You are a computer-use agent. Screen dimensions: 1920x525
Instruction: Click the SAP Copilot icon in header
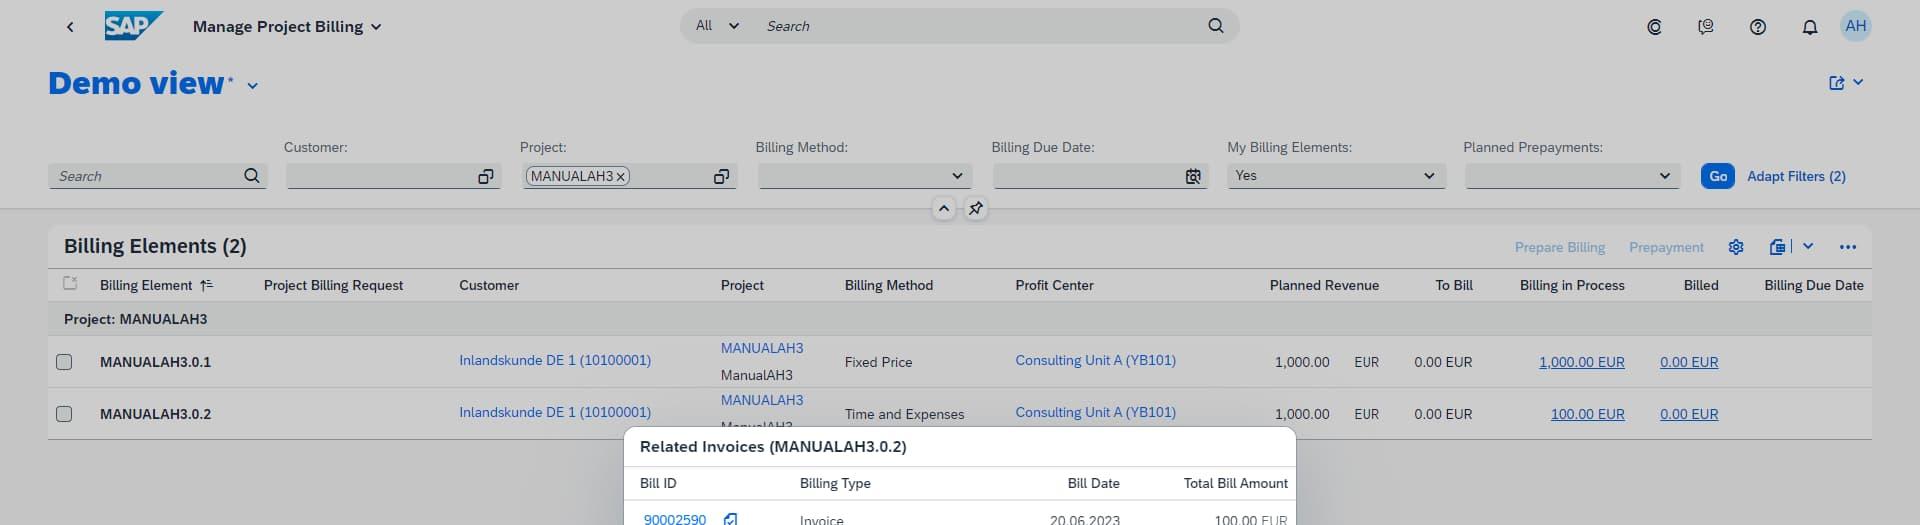pos(1654,27)
